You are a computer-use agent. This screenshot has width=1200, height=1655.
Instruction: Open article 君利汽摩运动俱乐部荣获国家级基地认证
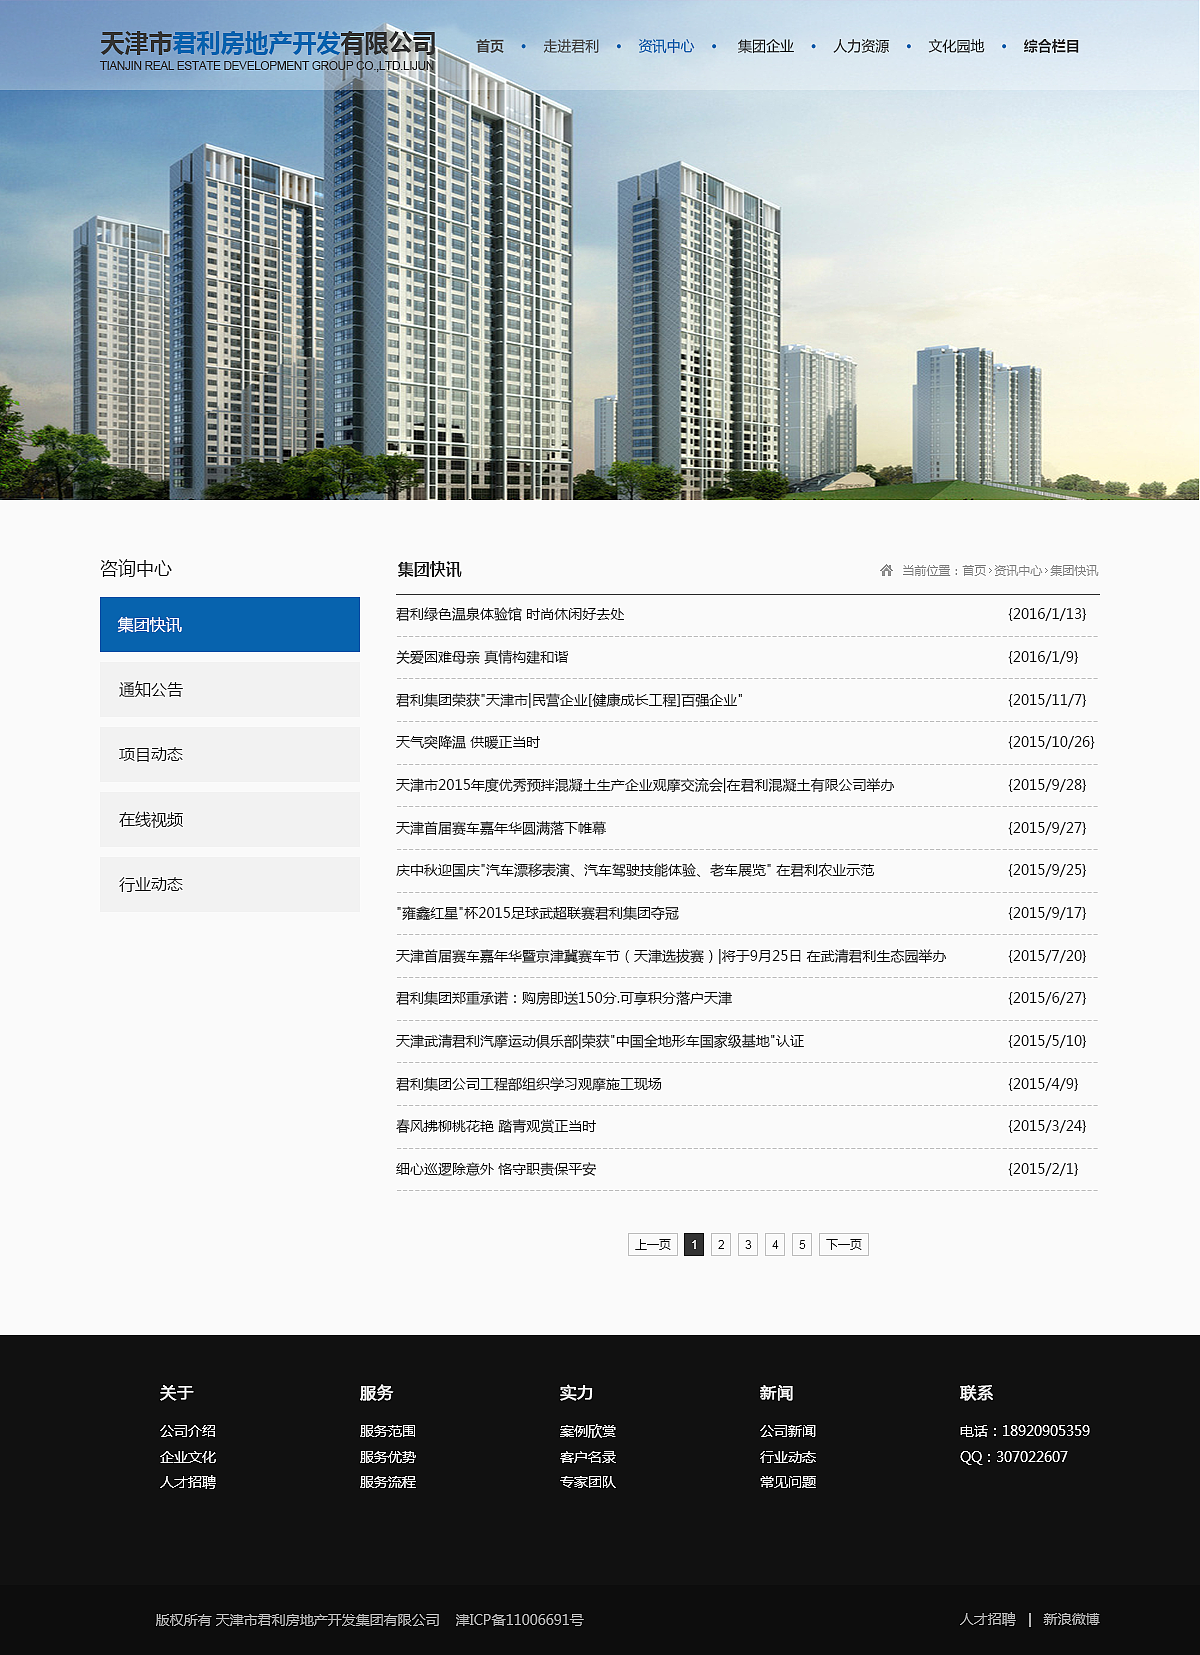tap(600, 1041)
